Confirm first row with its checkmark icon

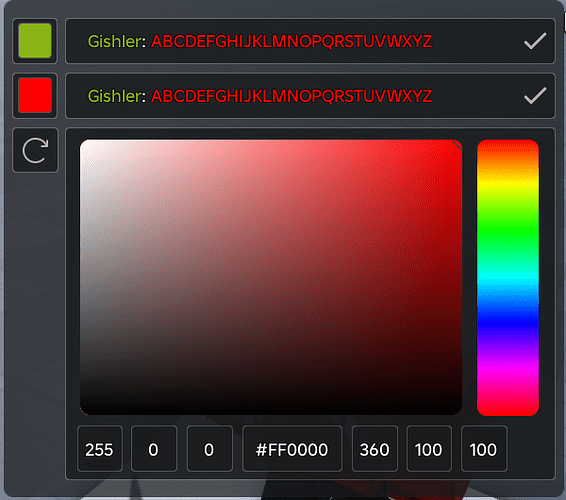point(535,41)
